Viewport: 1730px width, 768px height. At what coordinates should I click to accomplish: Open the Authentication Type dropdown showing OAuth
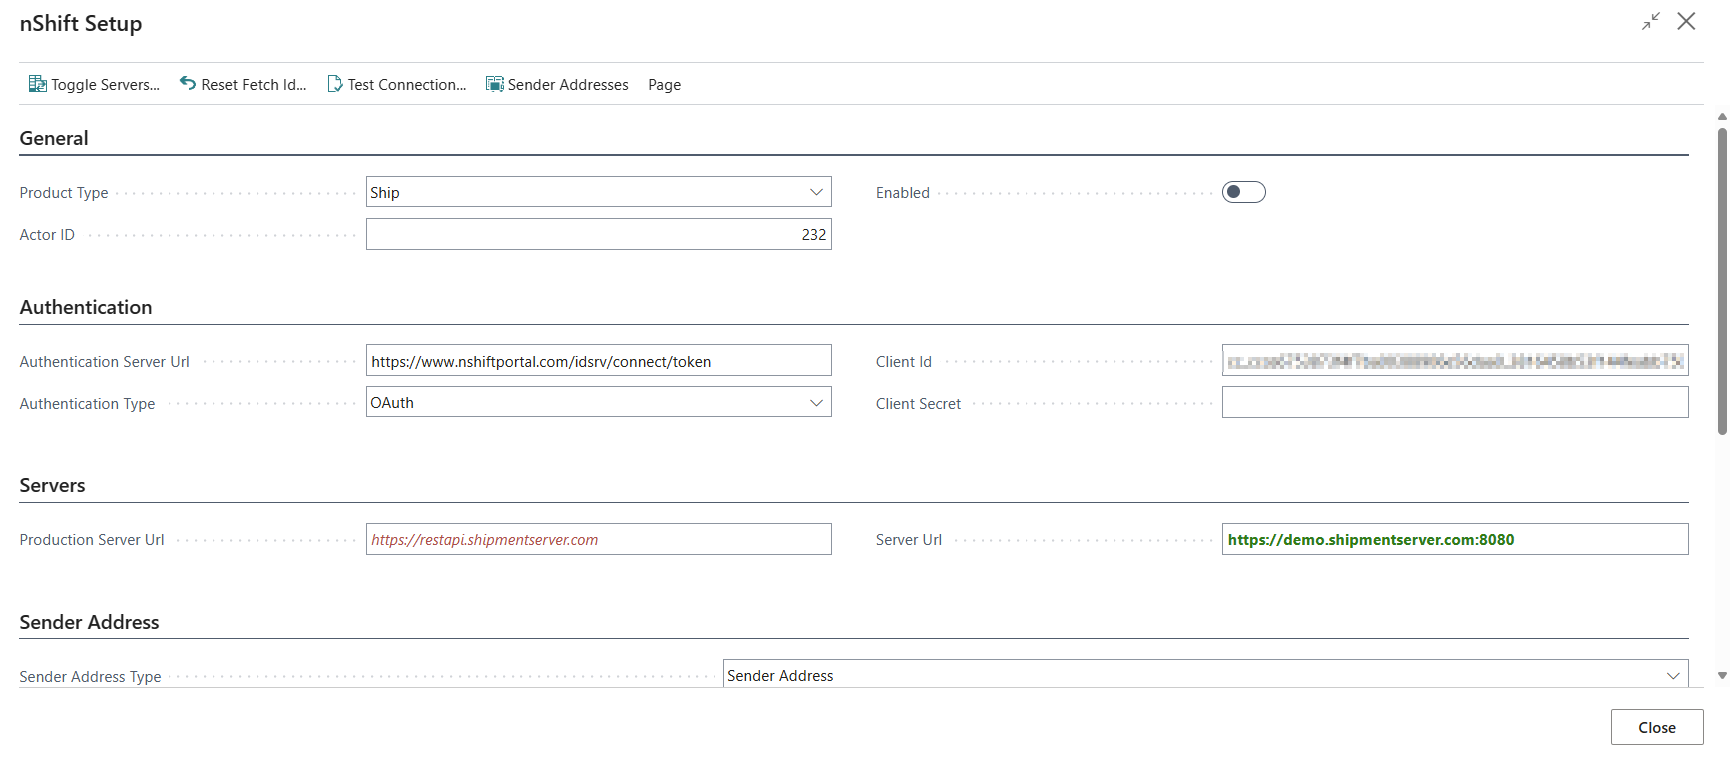[x=599, y=402]
